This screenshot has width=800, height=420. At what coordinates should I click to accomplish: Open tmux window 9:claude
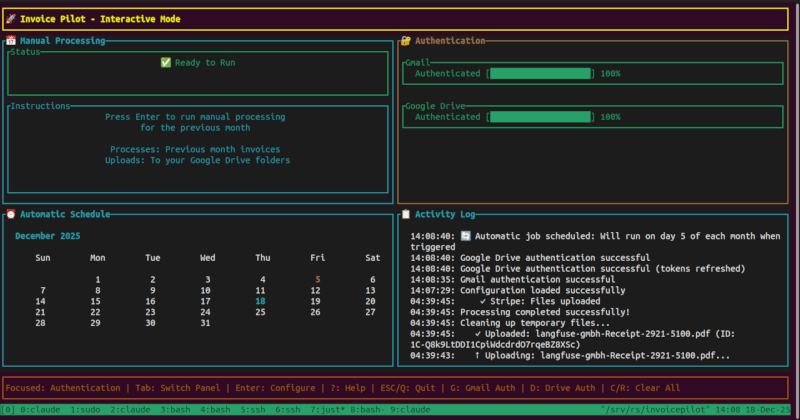[410, 409]
